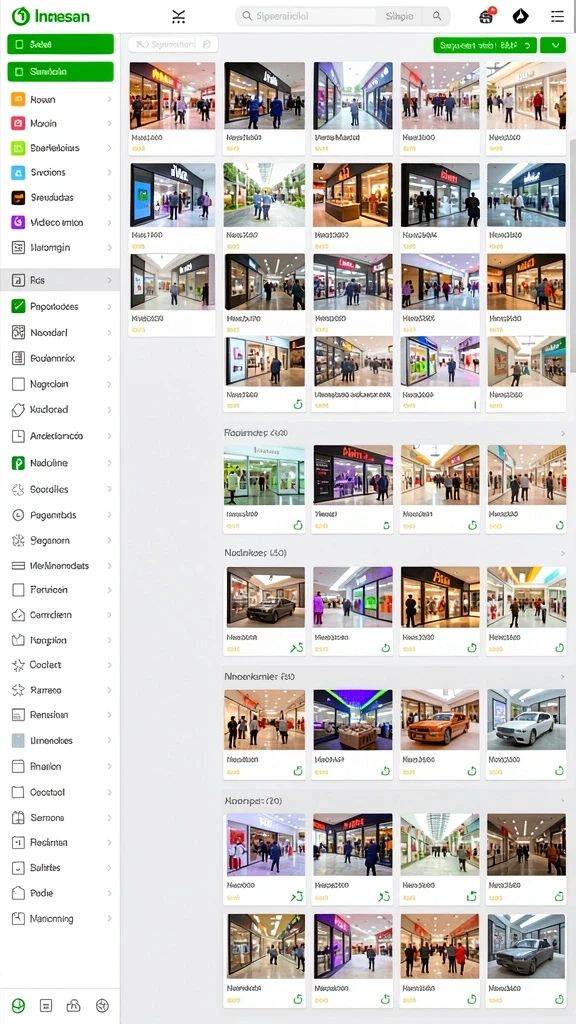This screenshot has width=576, height=1024.
Task: Open the gift basket icon with red badge
Action: point(486,16)
